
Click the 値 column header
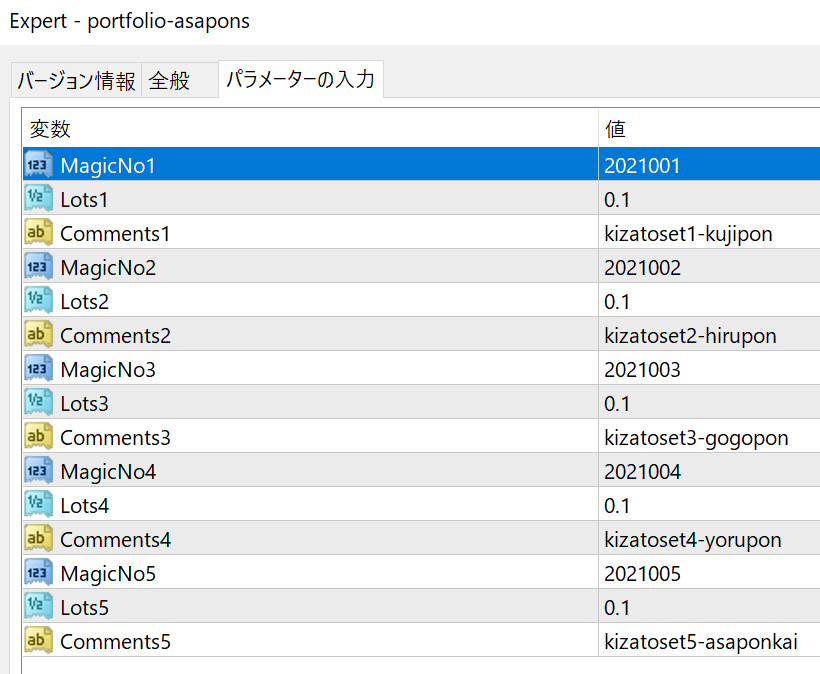coord(616,129)
